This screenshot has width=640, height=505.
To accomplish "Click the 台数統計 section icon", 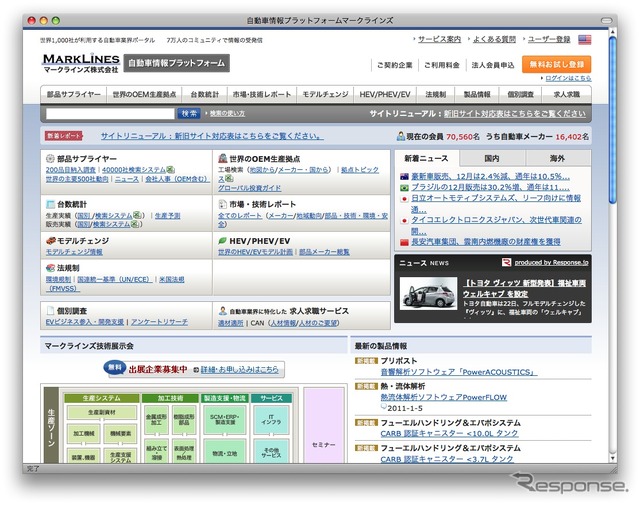I will click(x=50, y=204).
